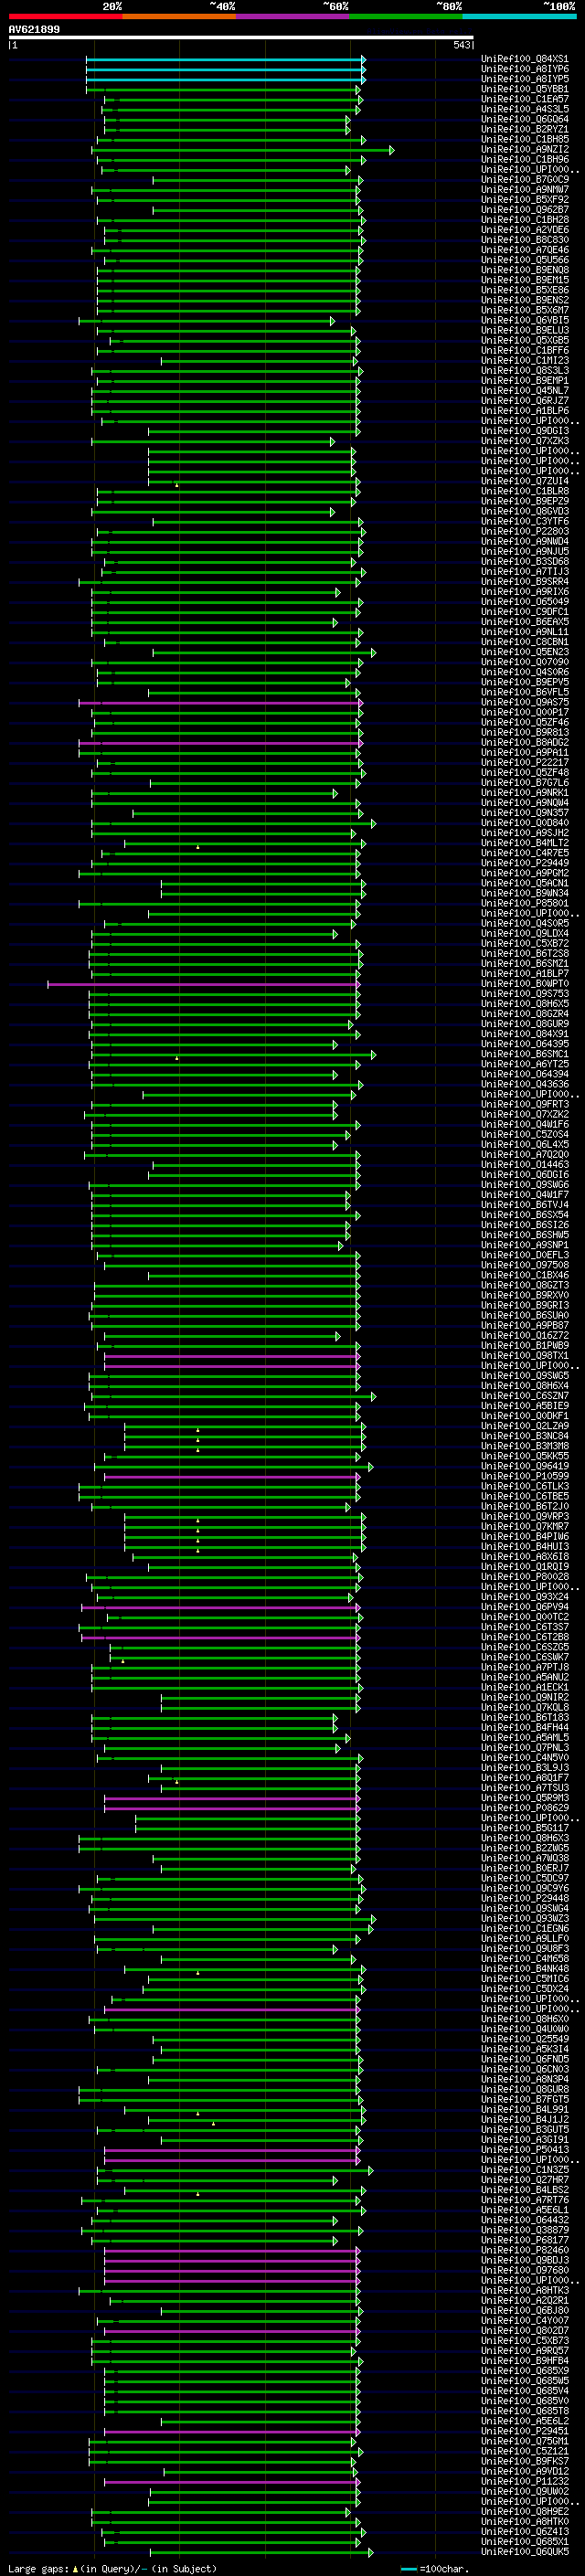
Task: Click the UniRef100_A9NMW7 label
Action: click(525, 189)
